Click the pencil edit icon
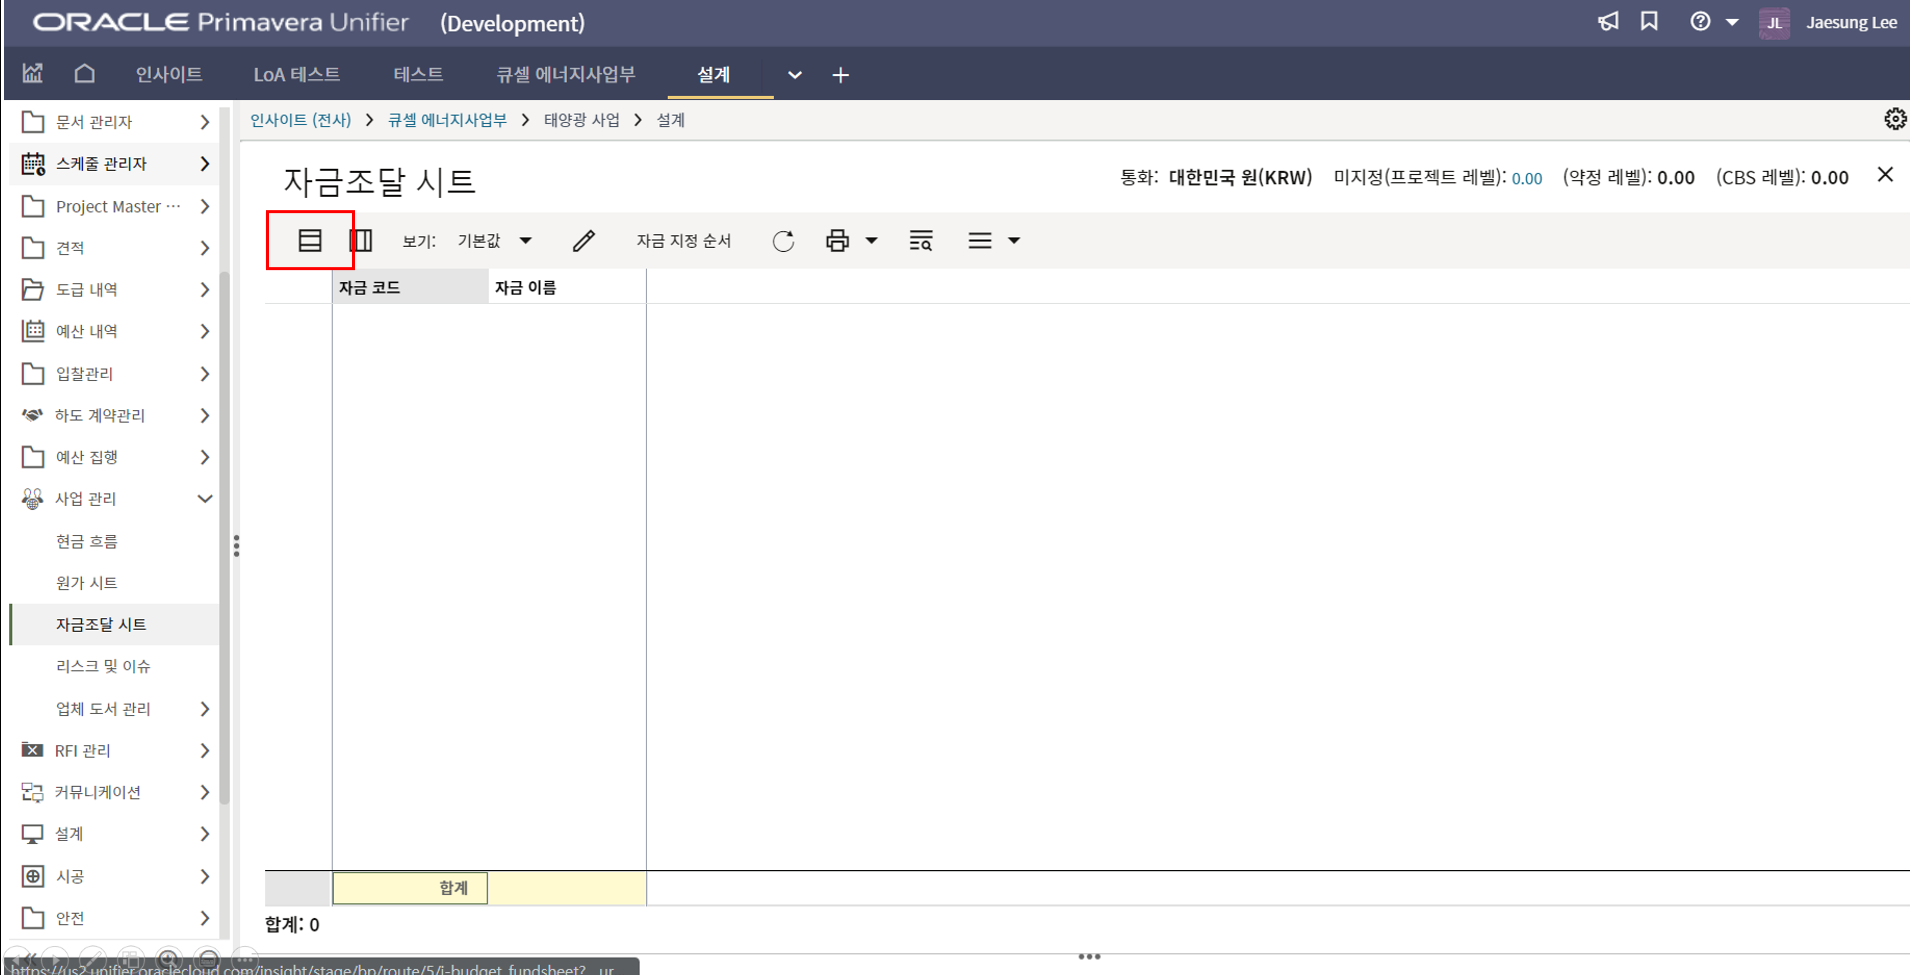1910x975 pixels. (x=584, y=241)
